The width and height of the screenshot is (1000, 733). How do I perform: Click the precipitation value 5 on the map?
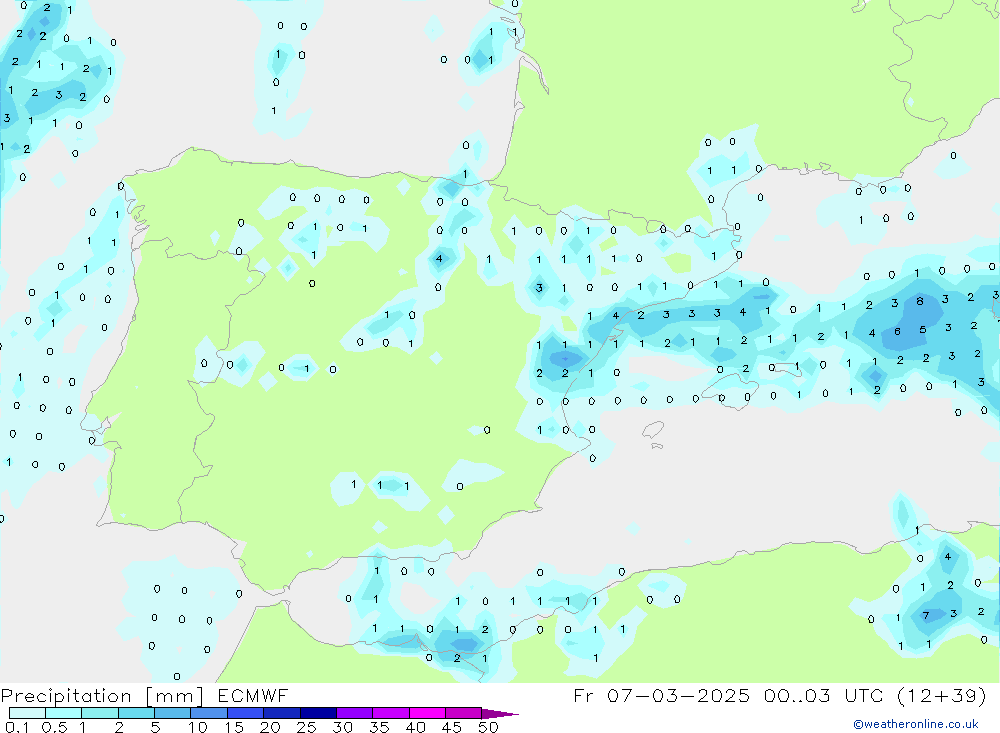click(x=923, y=330)
